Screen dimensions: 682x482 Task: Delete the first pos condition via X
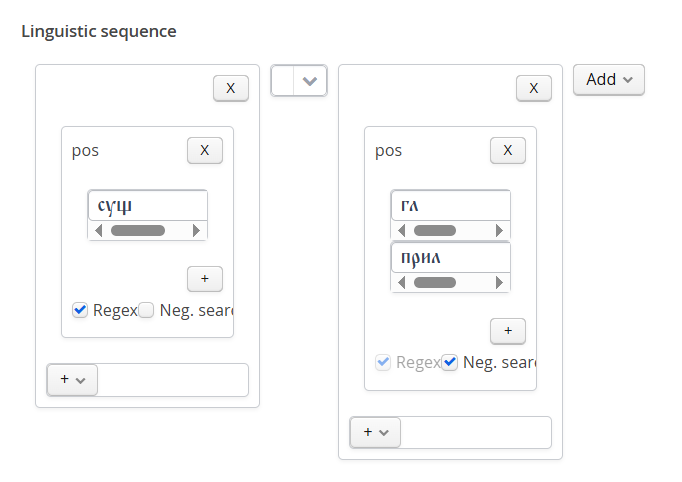[205, 150]
